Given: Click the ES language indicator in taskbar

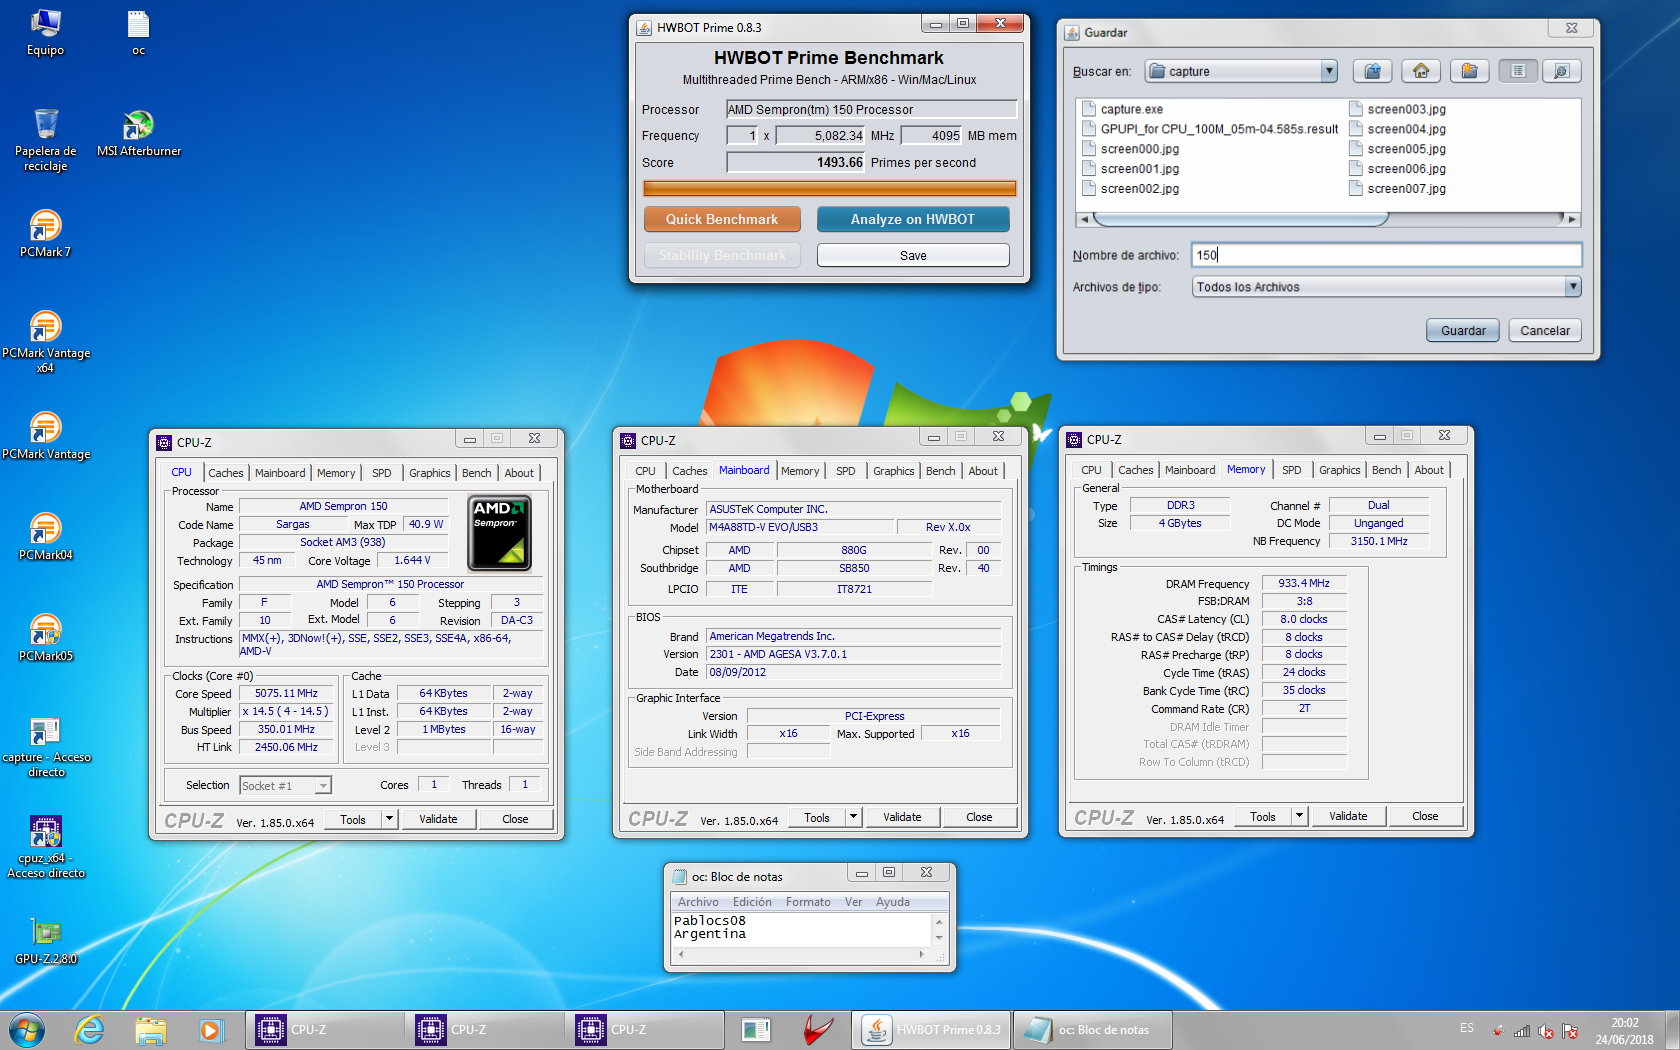Looking at the screenshot, I should [x=1466, y=1028].
